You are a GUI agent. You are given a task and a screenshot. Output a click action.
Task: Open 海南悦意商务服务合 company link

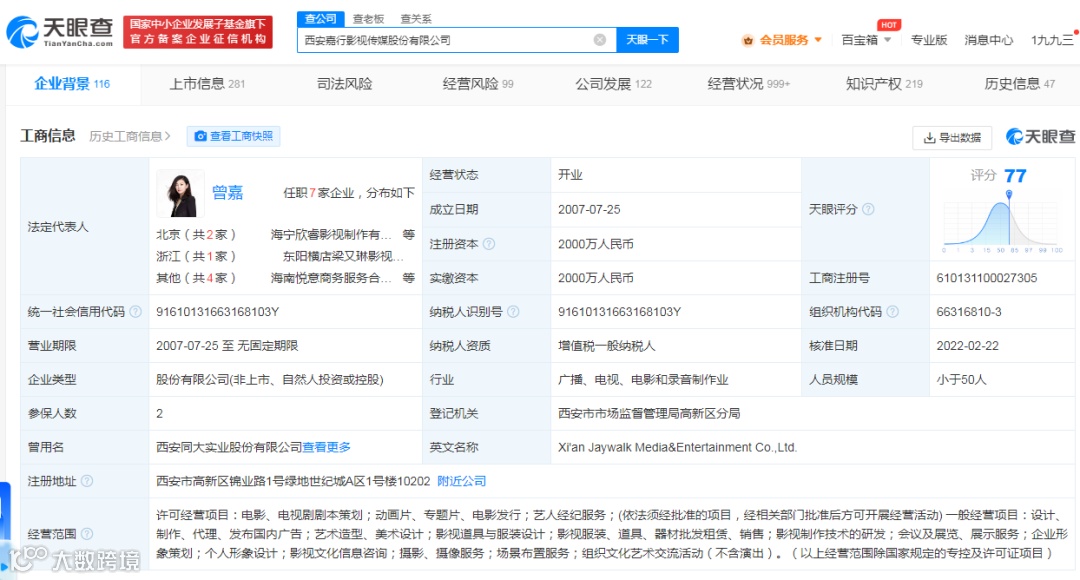(331, 278)
